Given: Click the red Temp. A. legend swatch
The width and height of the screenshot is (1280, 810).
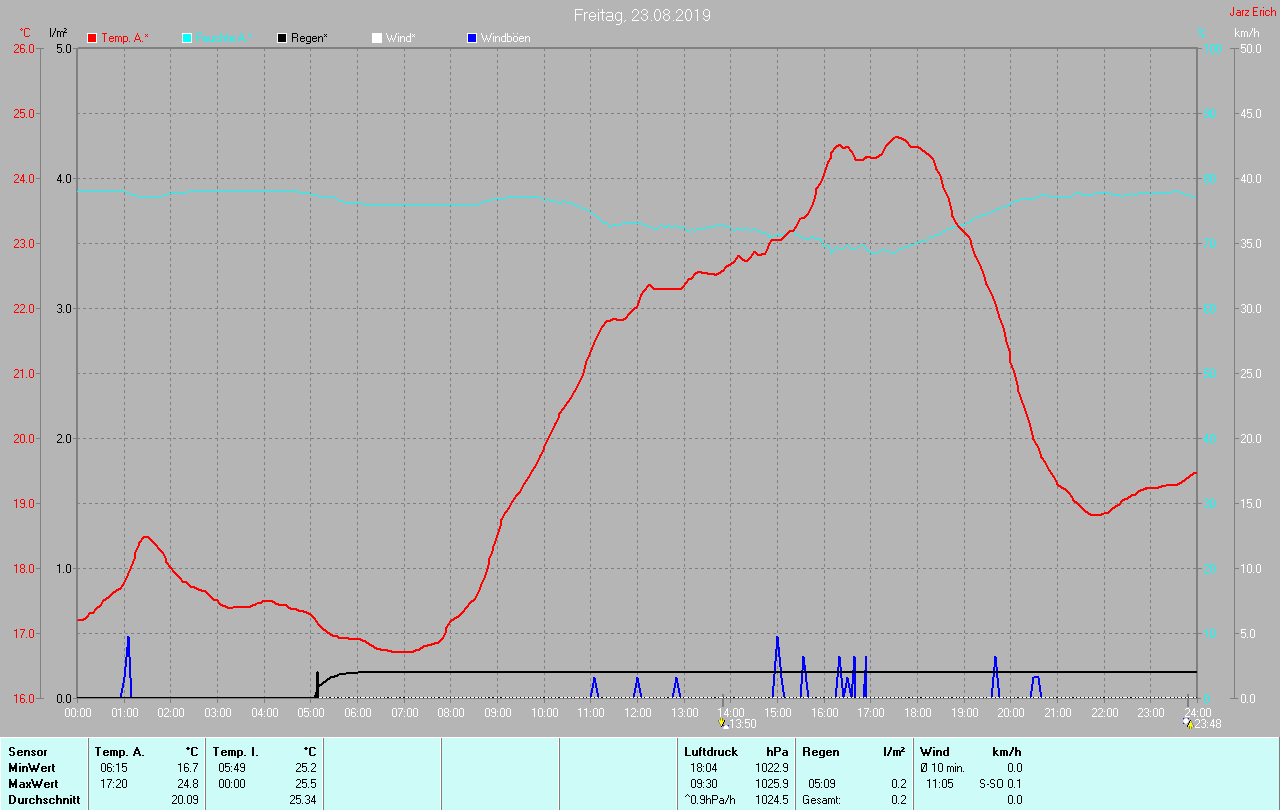Looking at the screenshot, I should pos(92,38).
